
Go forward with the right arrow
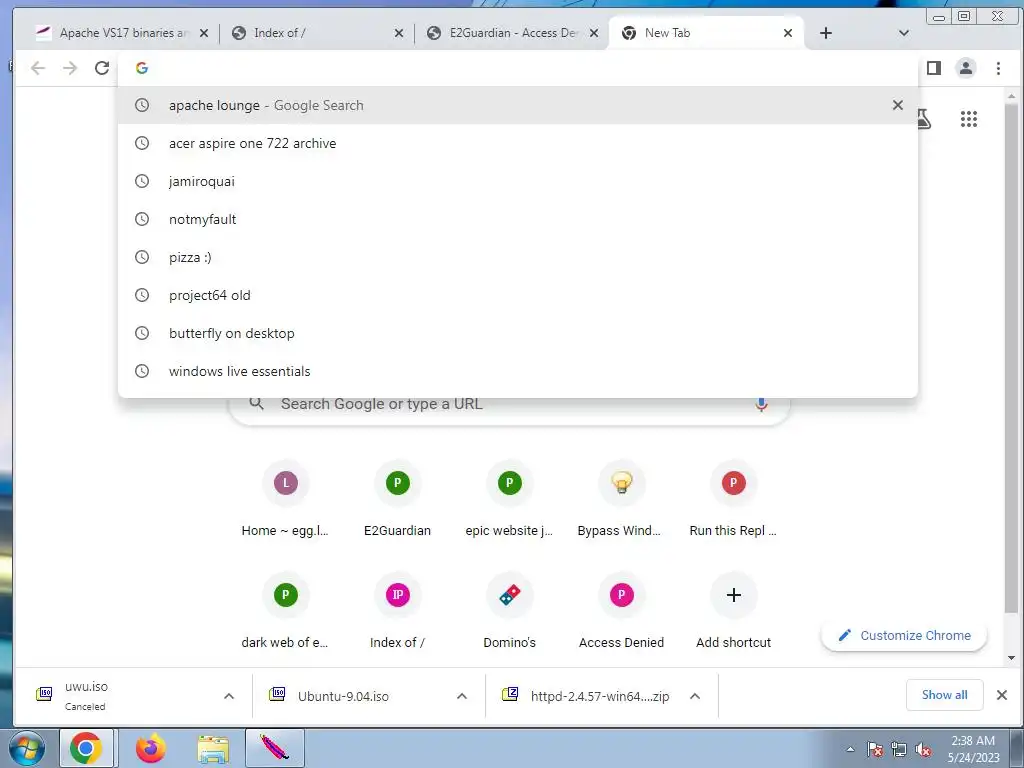[70, 68]
